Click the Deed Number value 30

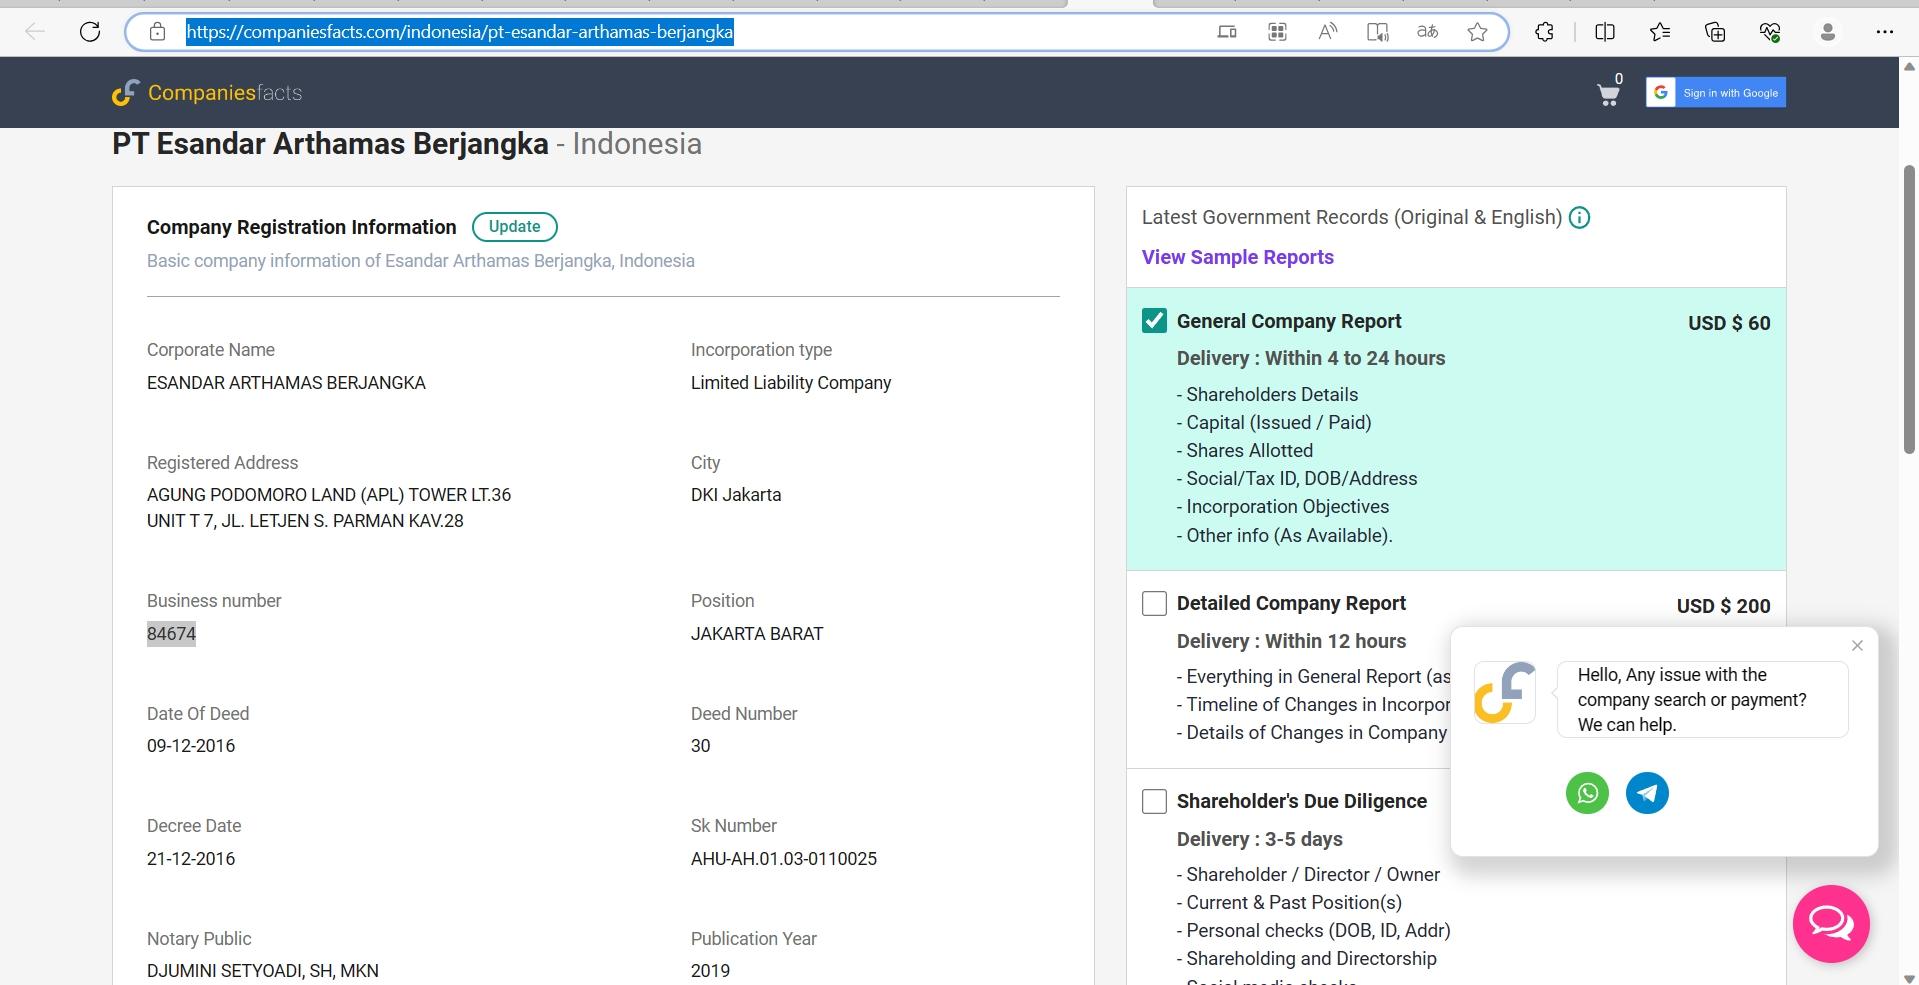(700, 746)
